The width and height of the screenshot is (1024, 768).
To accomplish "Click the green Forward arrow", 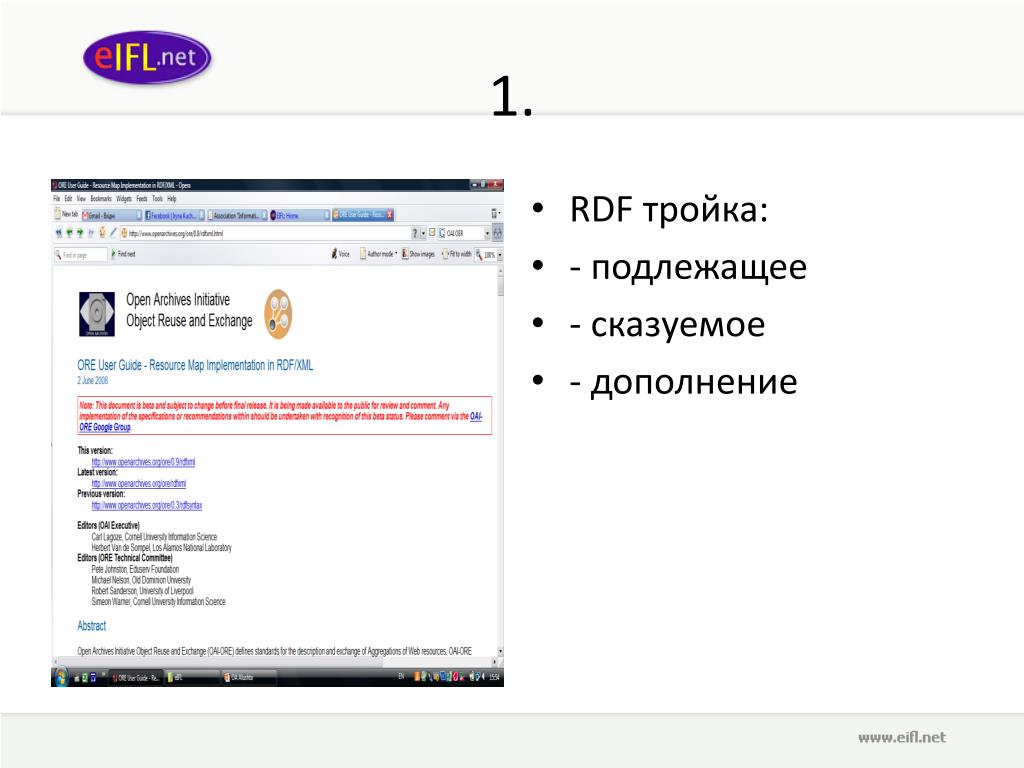I will pos(80,233).
